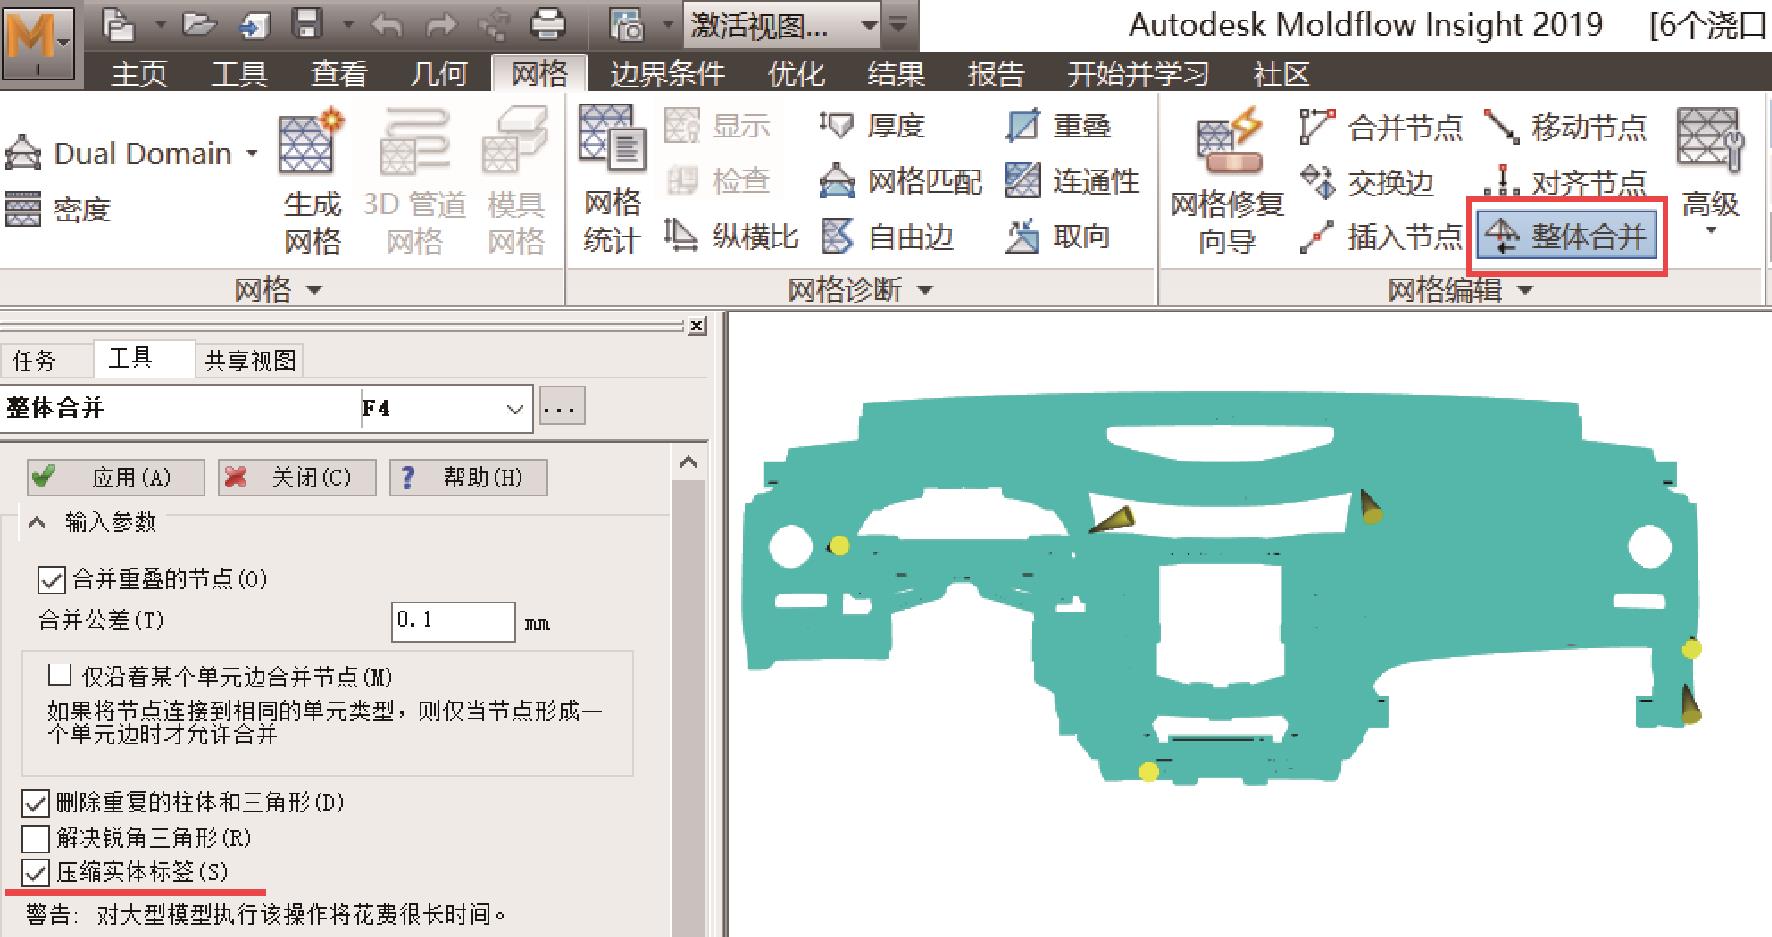Switch to the 边界条件 ribbon tab
Image resolution: width=1772 pixels, height=937 pixels.
[x=667, y=73]
